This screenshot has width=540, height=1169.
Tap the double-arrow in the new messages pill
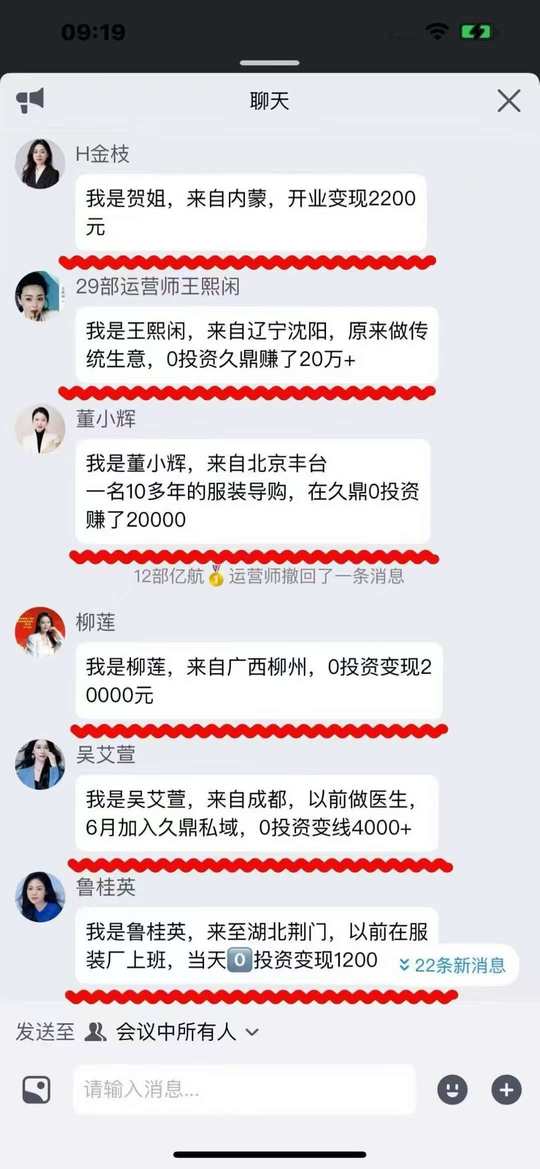(x=404, y=965)
